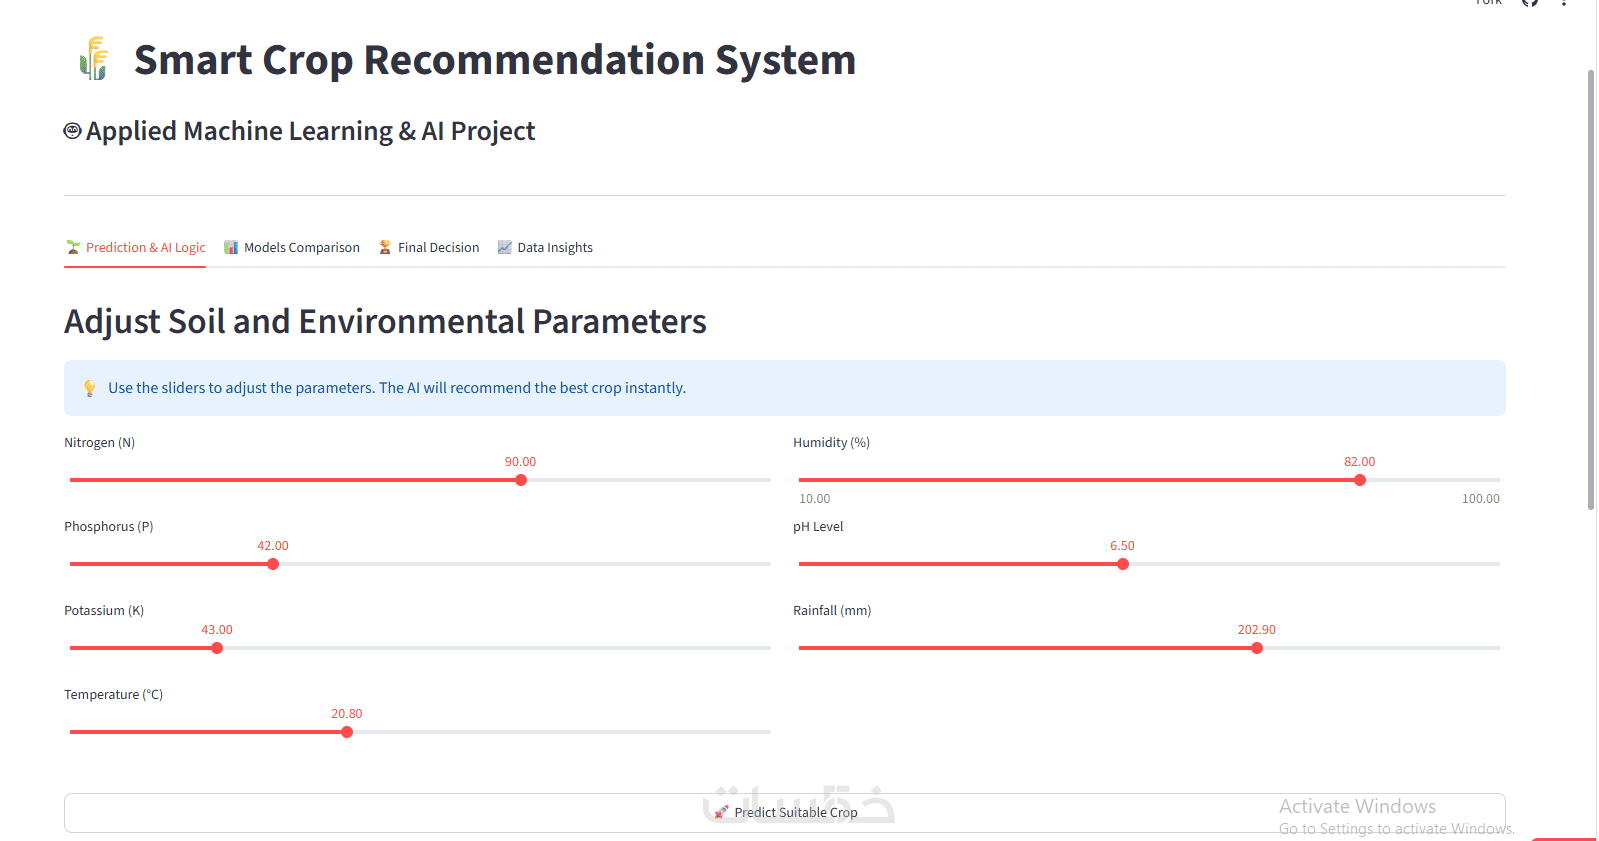
Task: Click the bar chart icon beside Models Comparison
Action: (x=231, y=247)
